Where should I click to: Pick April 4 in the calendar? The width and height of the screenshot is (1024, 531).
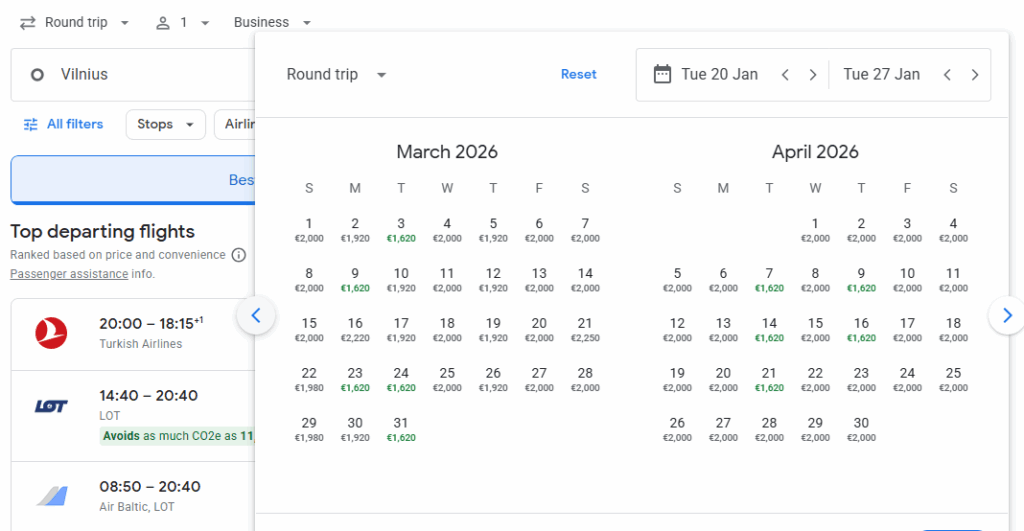[x=953, y=230]
